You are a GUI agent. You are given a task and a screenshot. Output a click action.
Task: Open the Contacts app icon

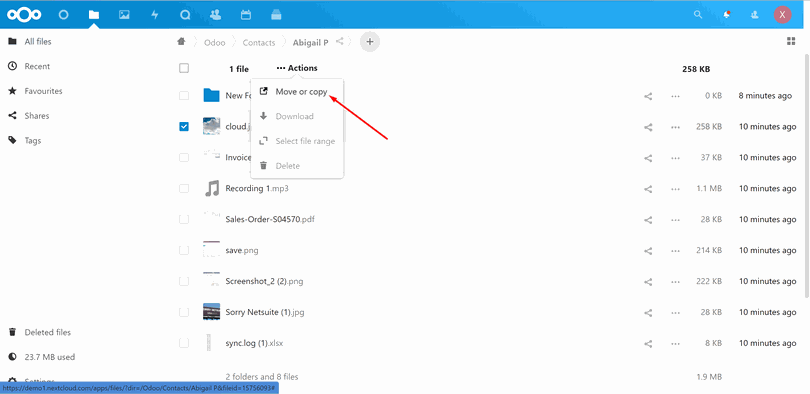[x=215, y=14]
